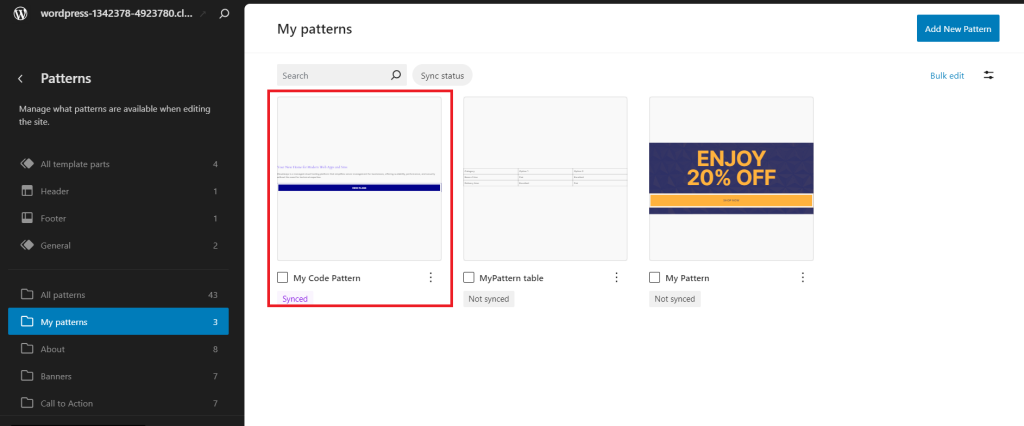Open the General template parts list
The image size is (1024, 426).
(x=118, y=246)
